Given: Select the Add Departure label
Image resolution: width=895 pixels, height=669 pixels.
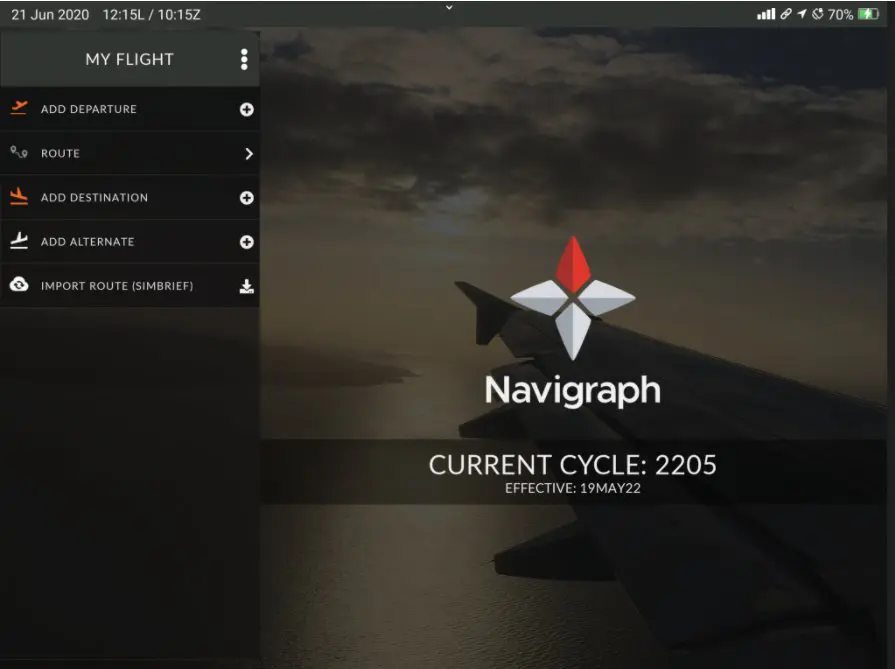Looking at the screenshot, I should (89, 109).
